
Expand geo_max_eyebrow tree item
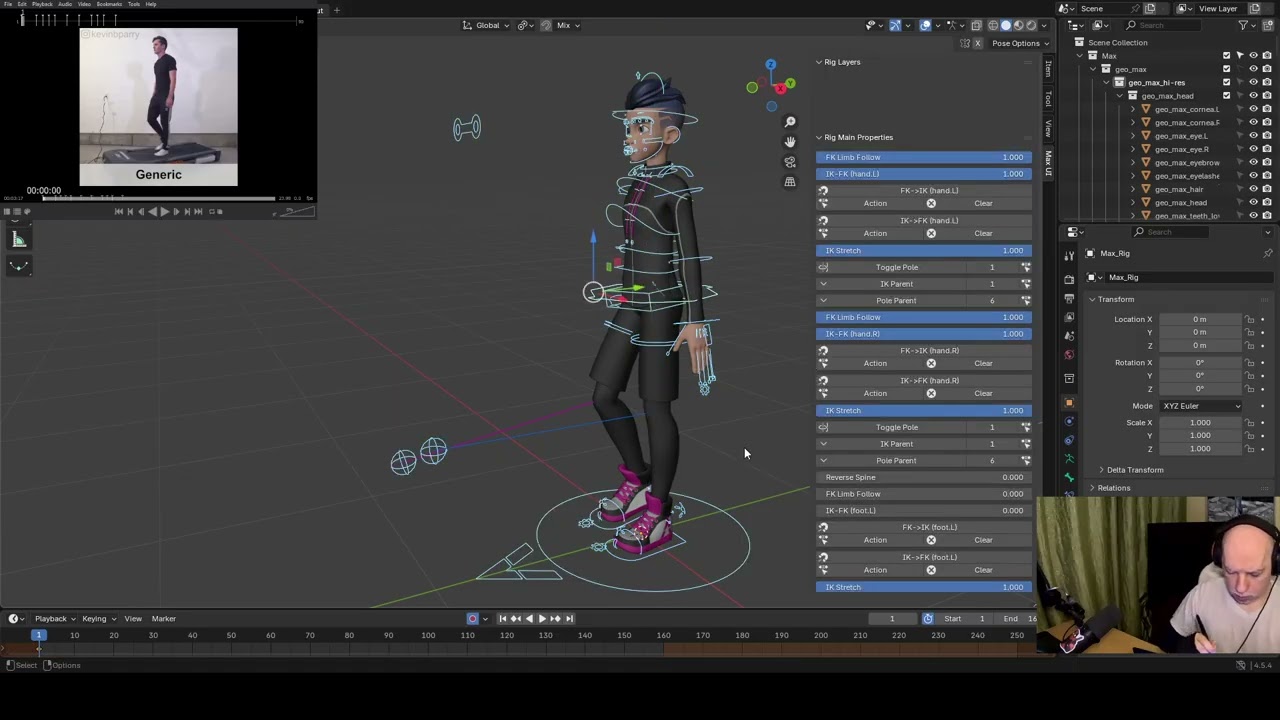point(1133,162)
